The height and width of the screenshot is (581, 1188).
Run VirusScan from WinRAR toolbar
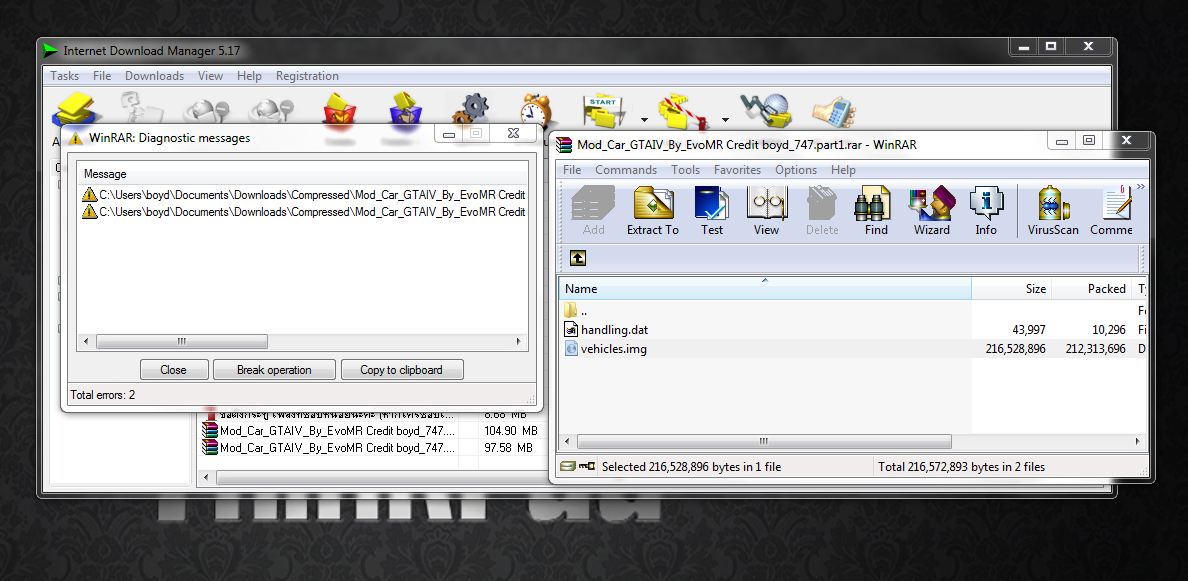[x=1052, y=211]
